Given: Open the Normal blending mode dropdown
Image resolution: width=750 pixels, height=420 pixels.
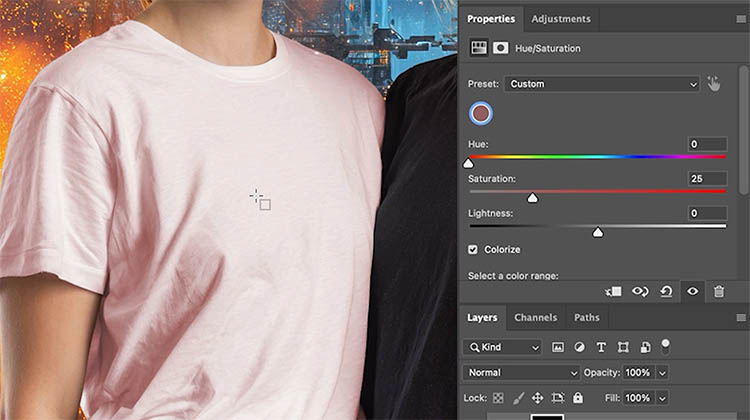Looking at the screenshot, I should (x=521, y=373).
